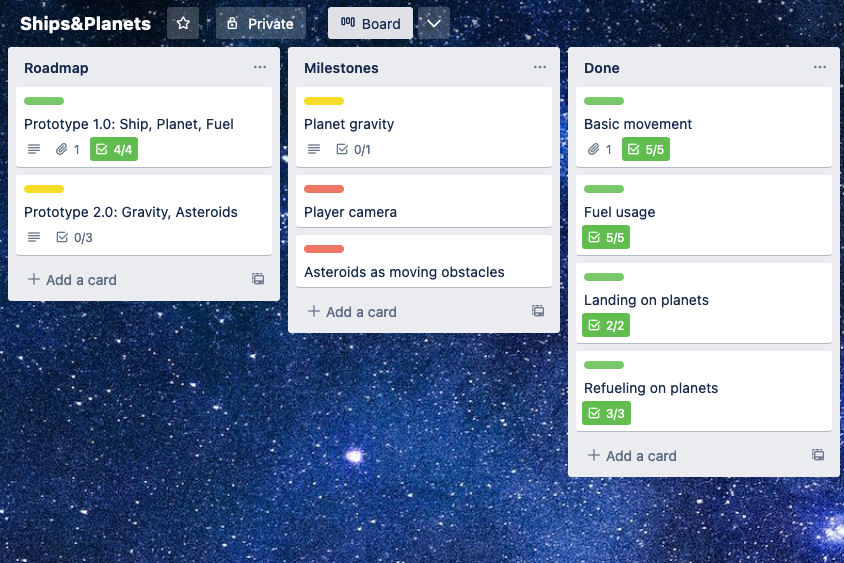This screenshot has height=563, width=844.
Task: Add a card to the Milestones list
Action: point(352,312)
